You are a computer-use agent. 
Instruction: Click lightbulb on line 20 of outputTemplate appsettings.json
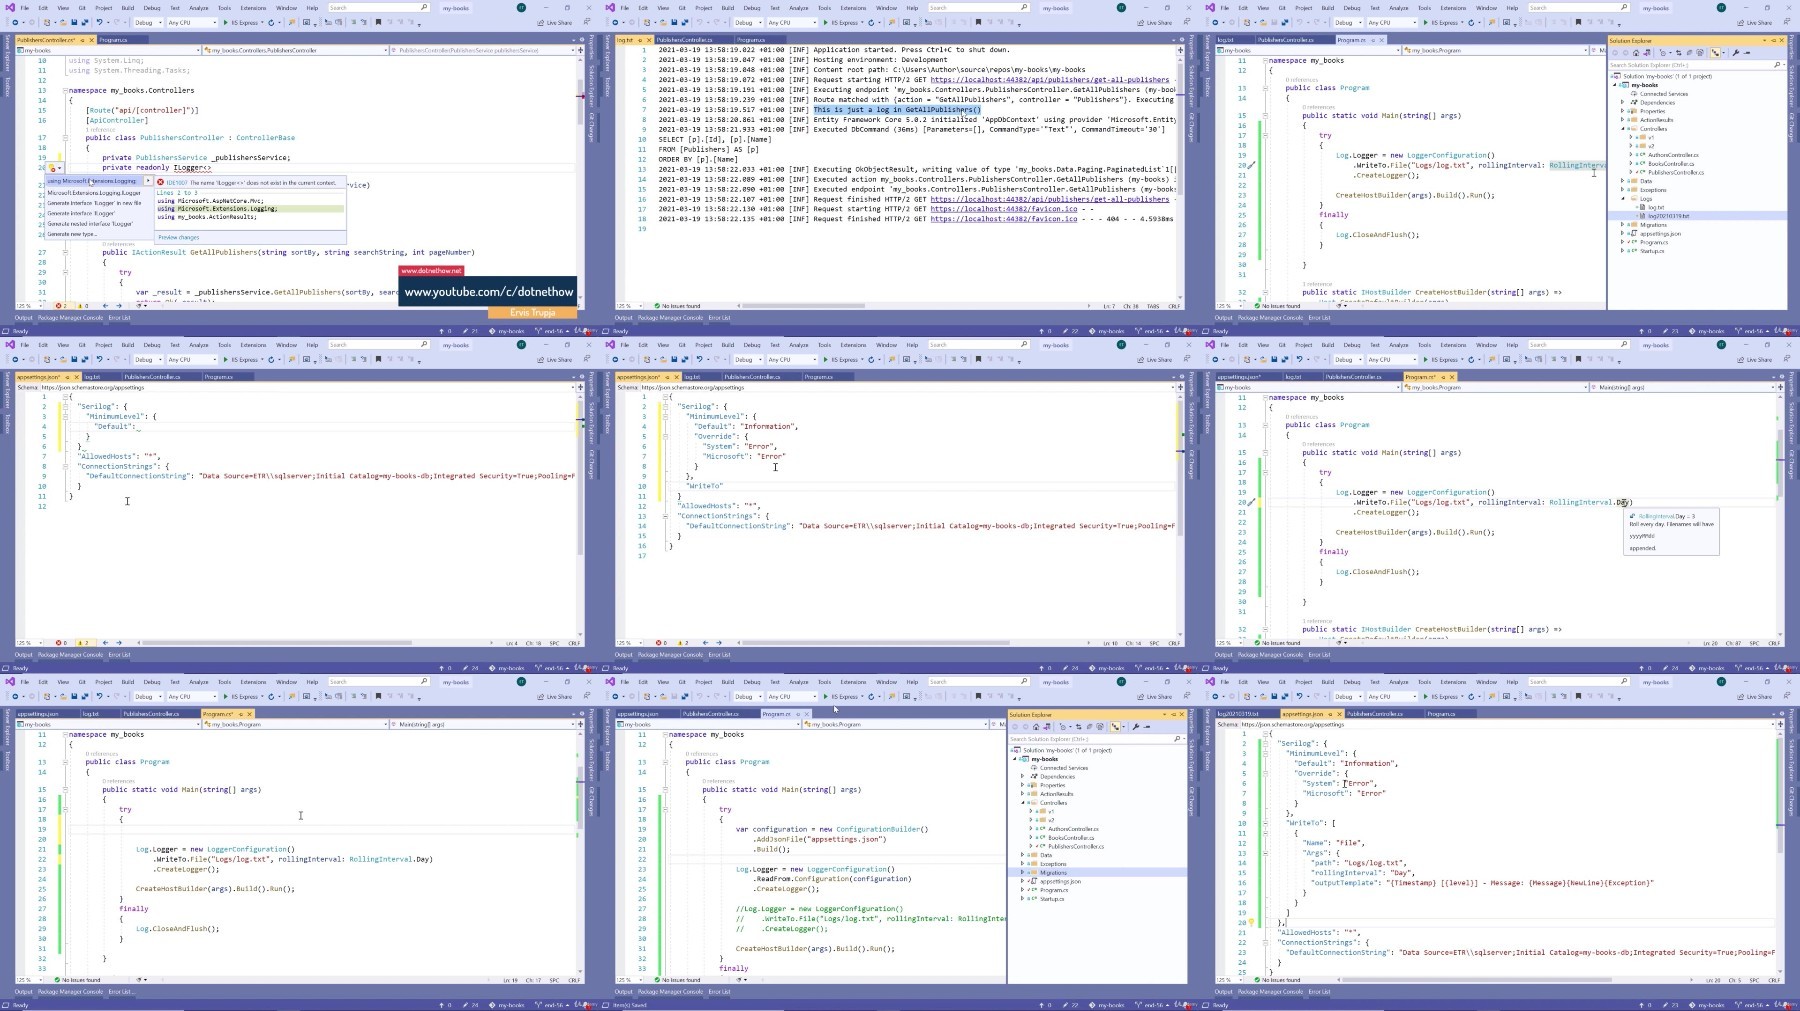tap(1251, 922)
